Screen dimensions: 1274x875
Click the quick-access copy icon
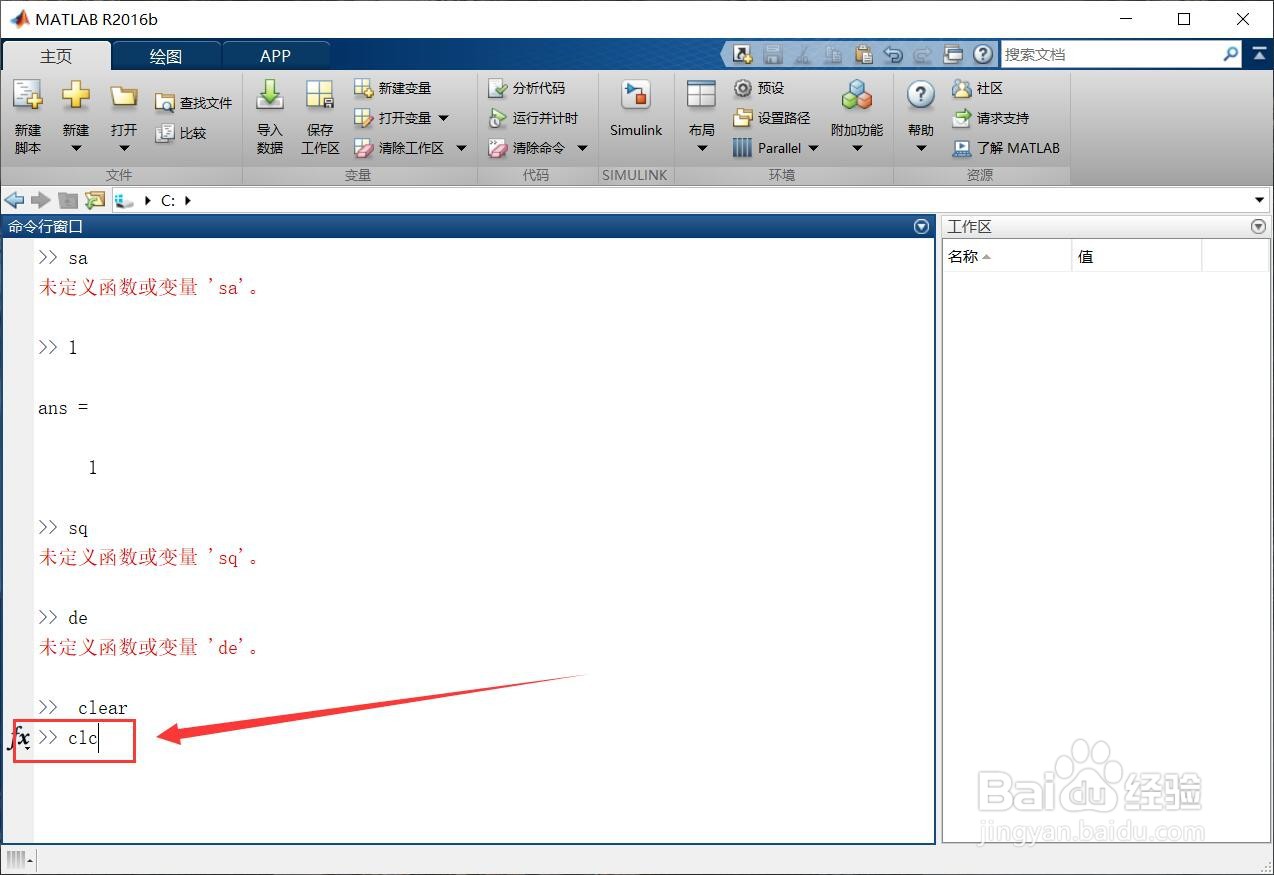[833, 54]
